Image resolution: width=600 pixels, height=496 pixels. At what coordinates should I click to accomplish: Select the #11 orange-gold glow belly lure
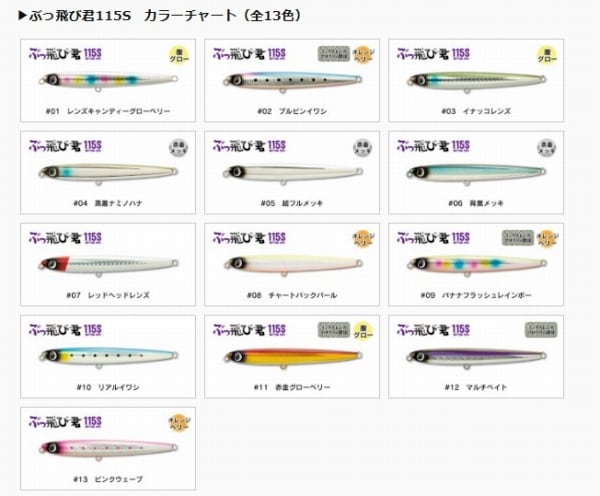(x=293, y=358)
